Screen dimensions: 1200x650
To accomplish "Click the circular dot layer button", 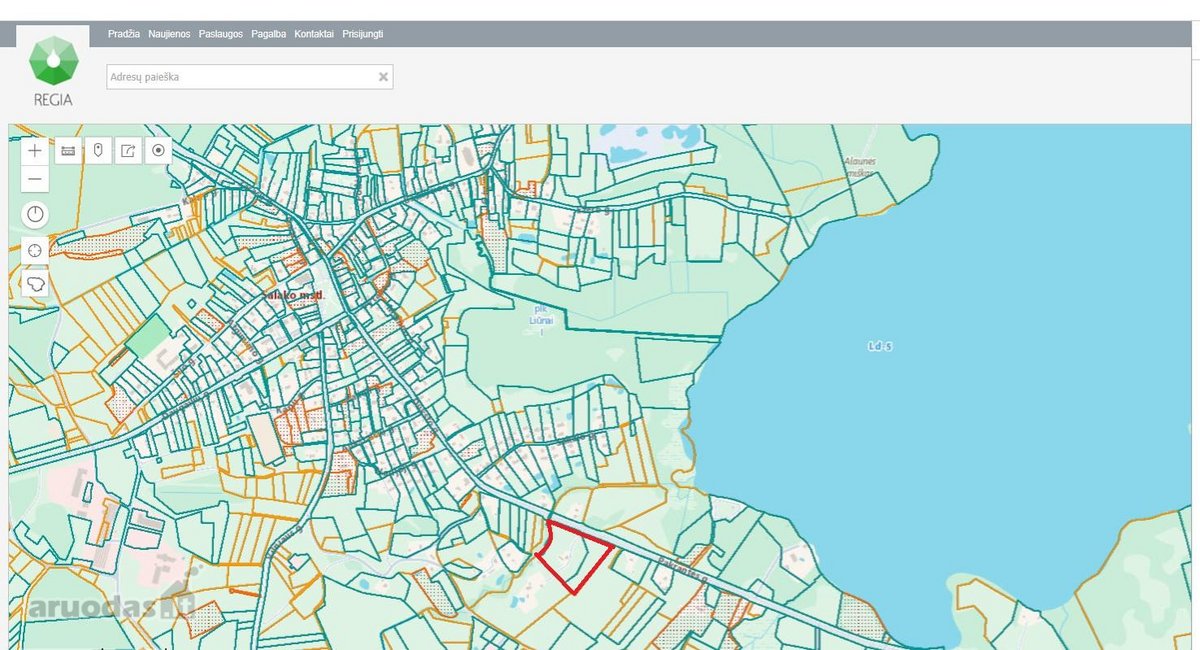I will (x=158, y=151).
